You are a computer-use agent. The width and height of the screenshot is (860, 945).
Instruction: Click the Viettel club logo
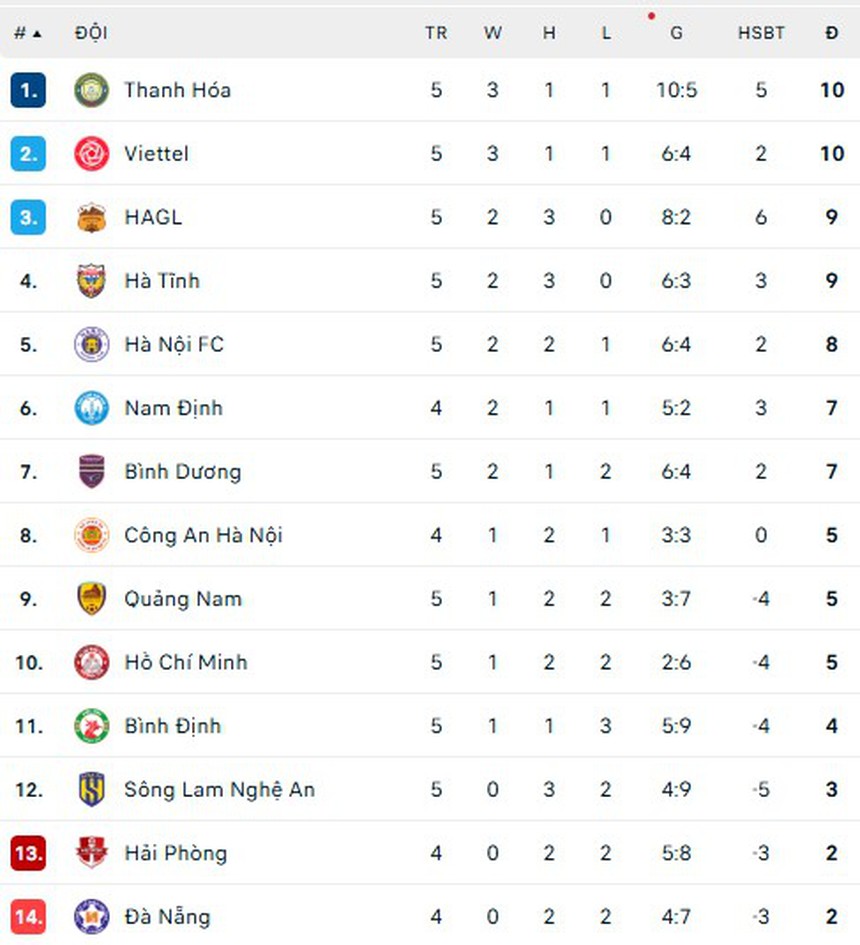tap(93, 154)
